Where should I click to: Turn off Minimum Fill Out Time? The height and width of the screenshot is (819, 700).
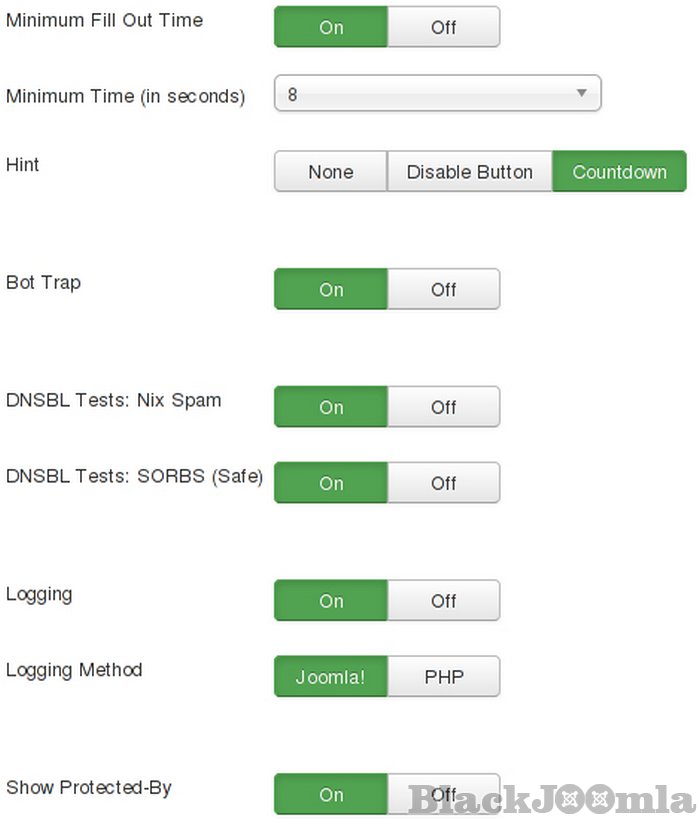[443, 27]
